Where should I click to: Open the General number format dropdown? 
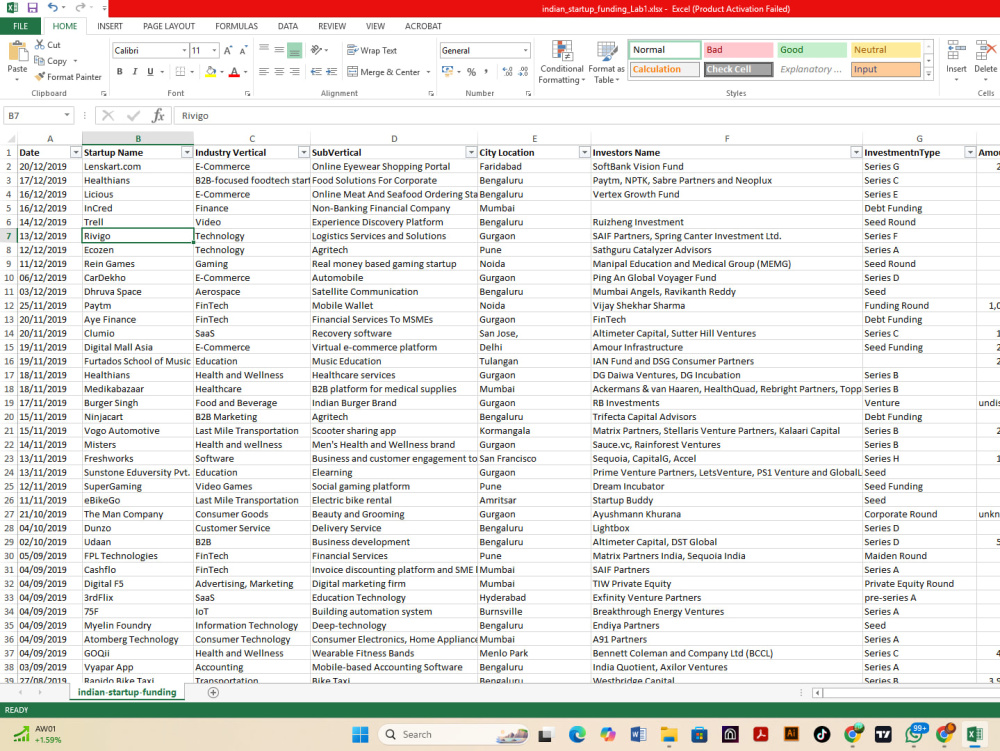pos(526,50)
